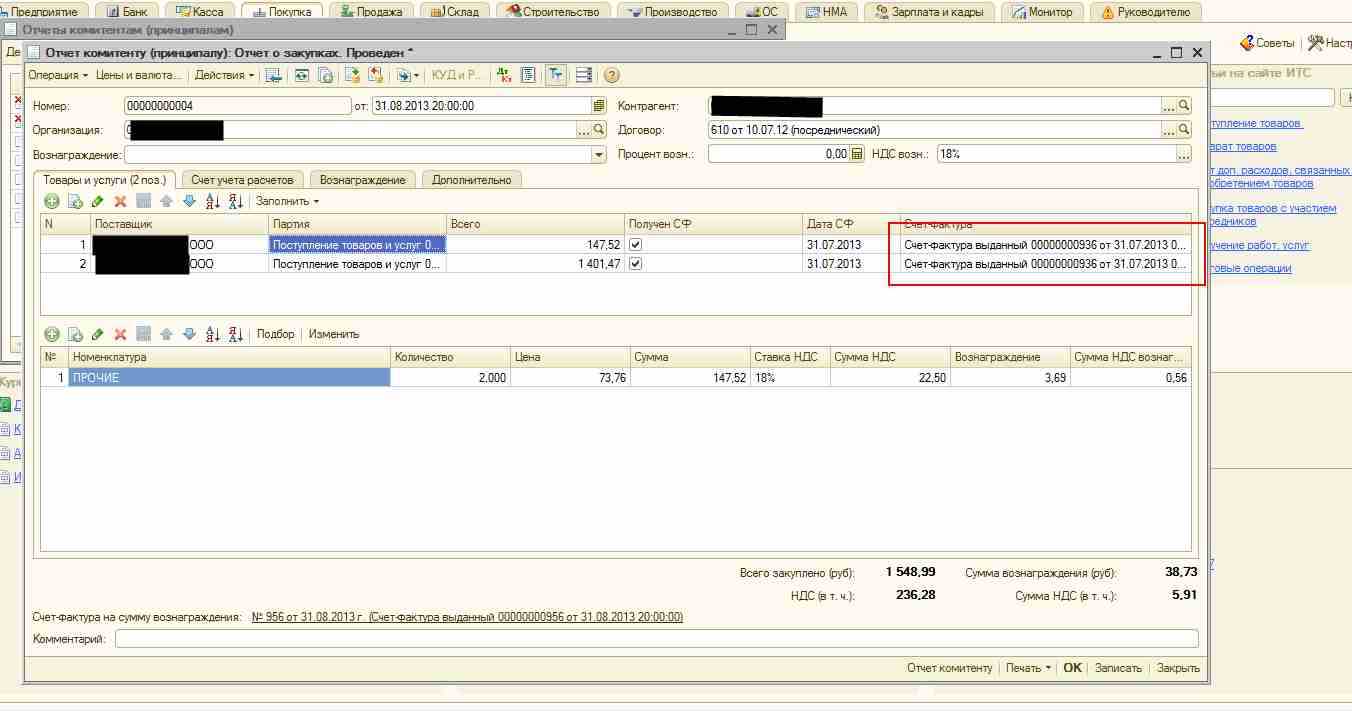This screenshot has height=711, width=1352.
Task: Edit row pencil icon in the suppliers toolbar
Action: click(97, 201)
